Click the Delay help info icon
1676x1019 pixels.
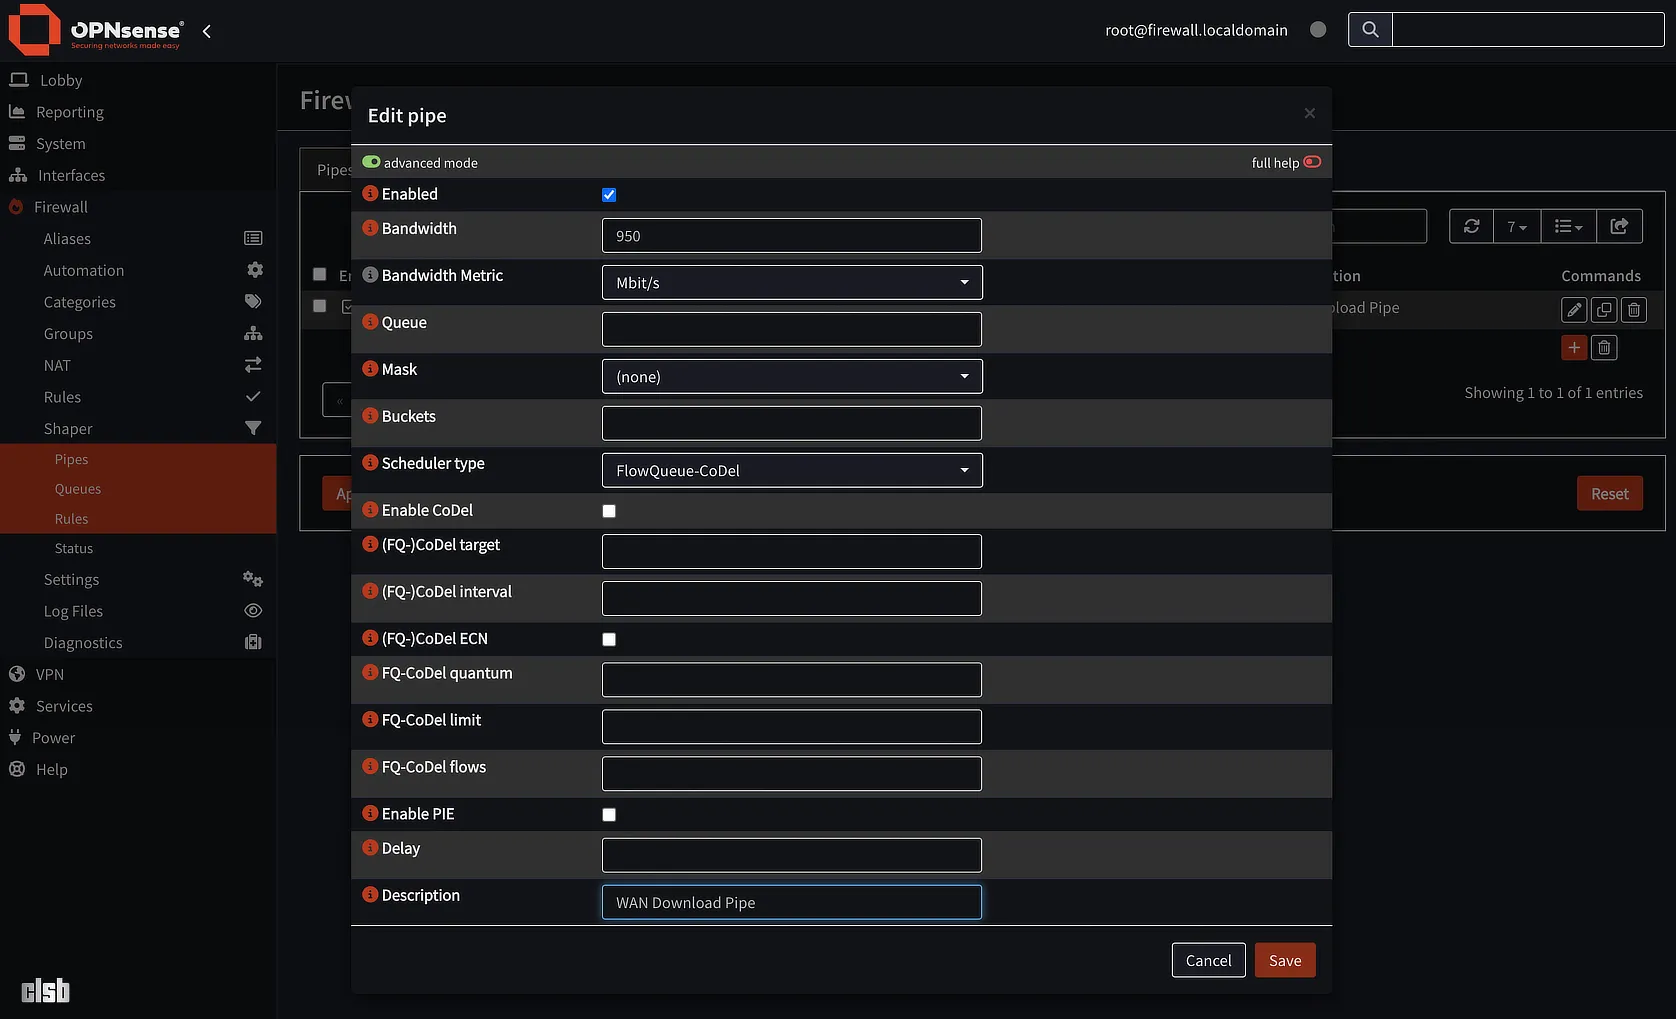370,848
